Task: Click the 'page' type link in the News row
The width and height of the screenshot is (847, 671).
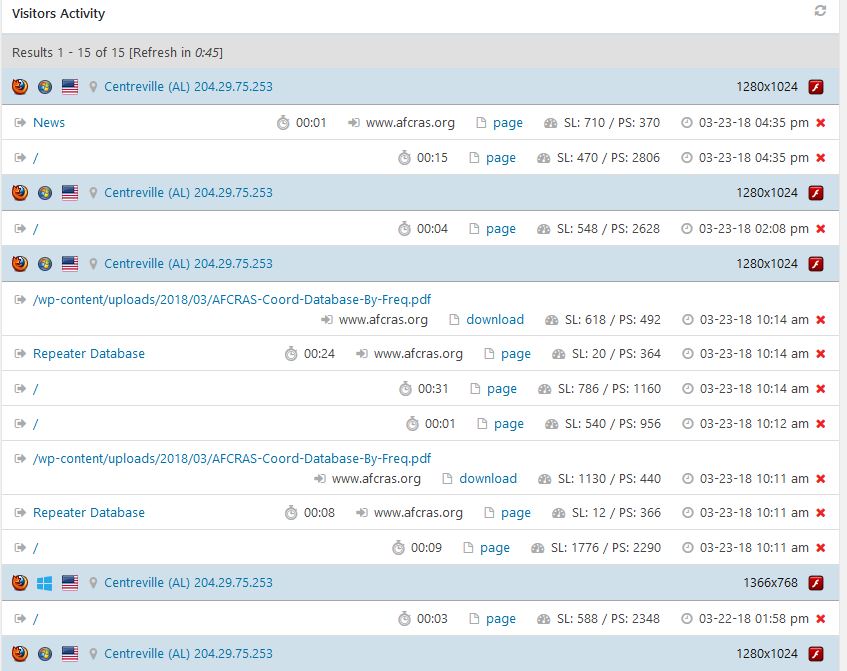Action: point(508,123)
